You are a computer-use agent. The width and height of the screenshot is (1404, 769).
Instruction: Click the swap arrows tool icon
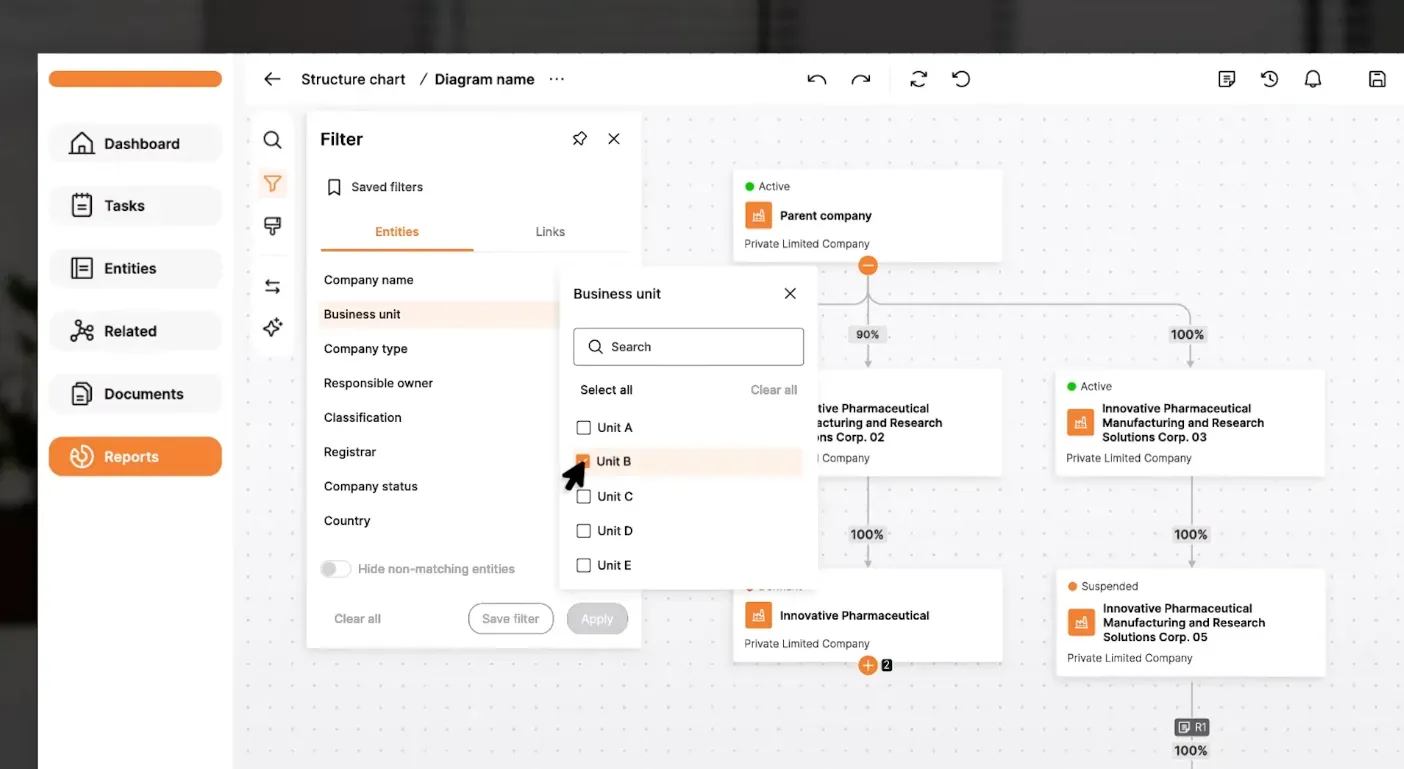click(x=272, y=287)
